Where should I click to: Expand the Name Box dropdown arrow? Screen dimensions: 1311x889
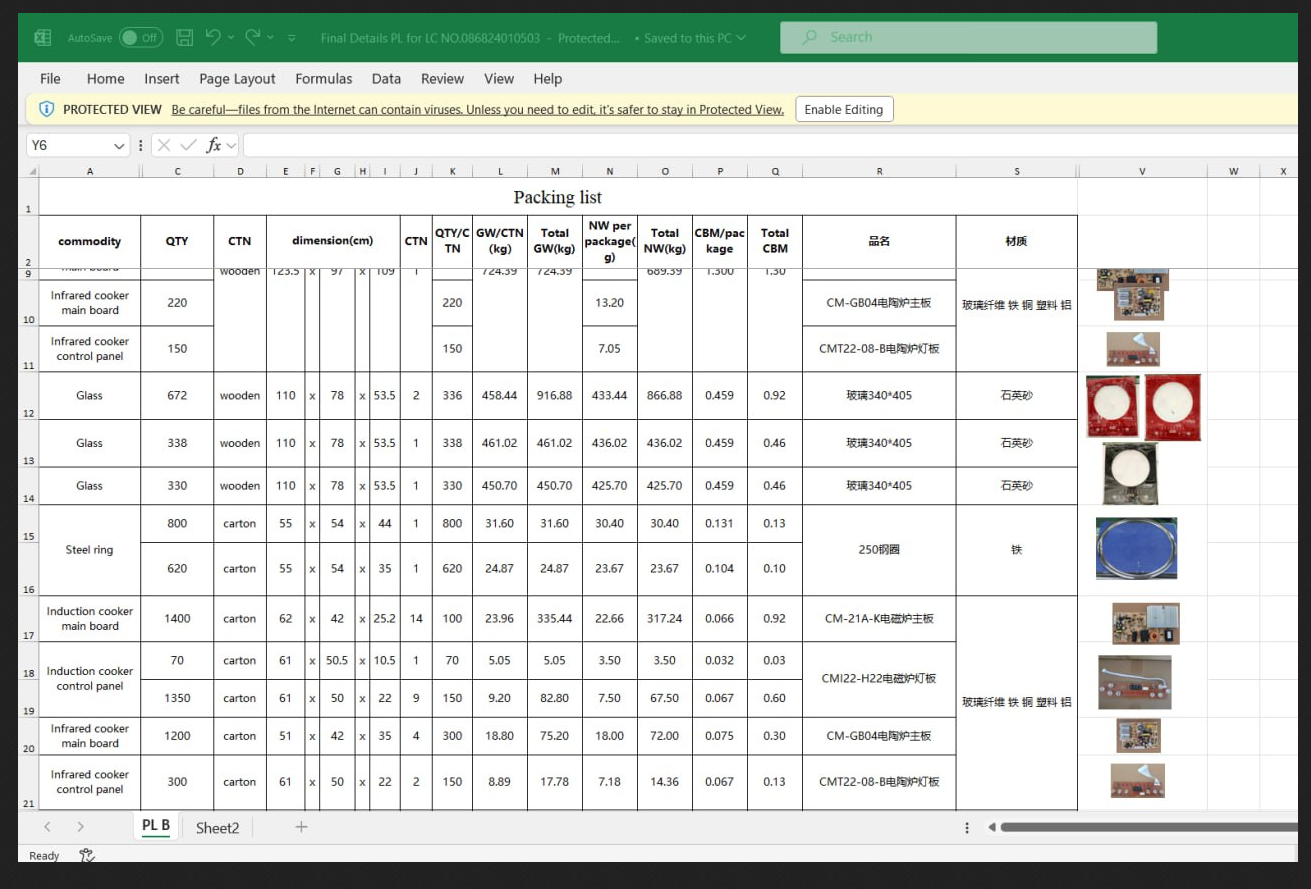point(120,146)
